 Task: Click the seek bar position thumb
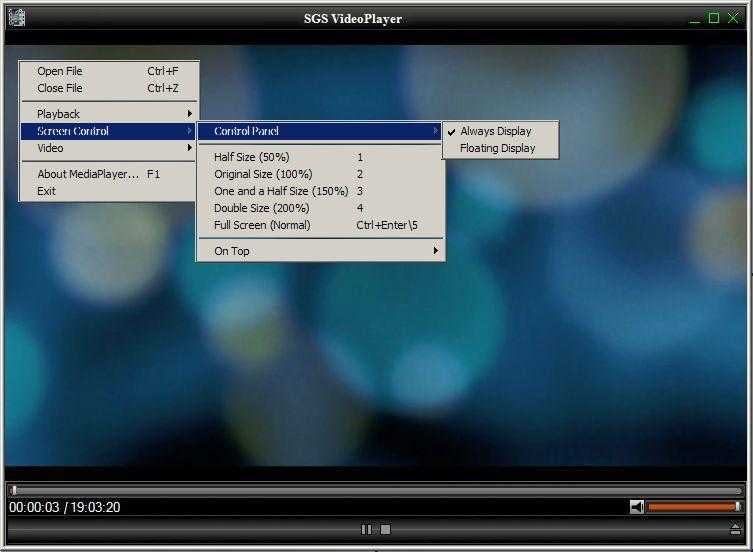[x=14, y=490]
